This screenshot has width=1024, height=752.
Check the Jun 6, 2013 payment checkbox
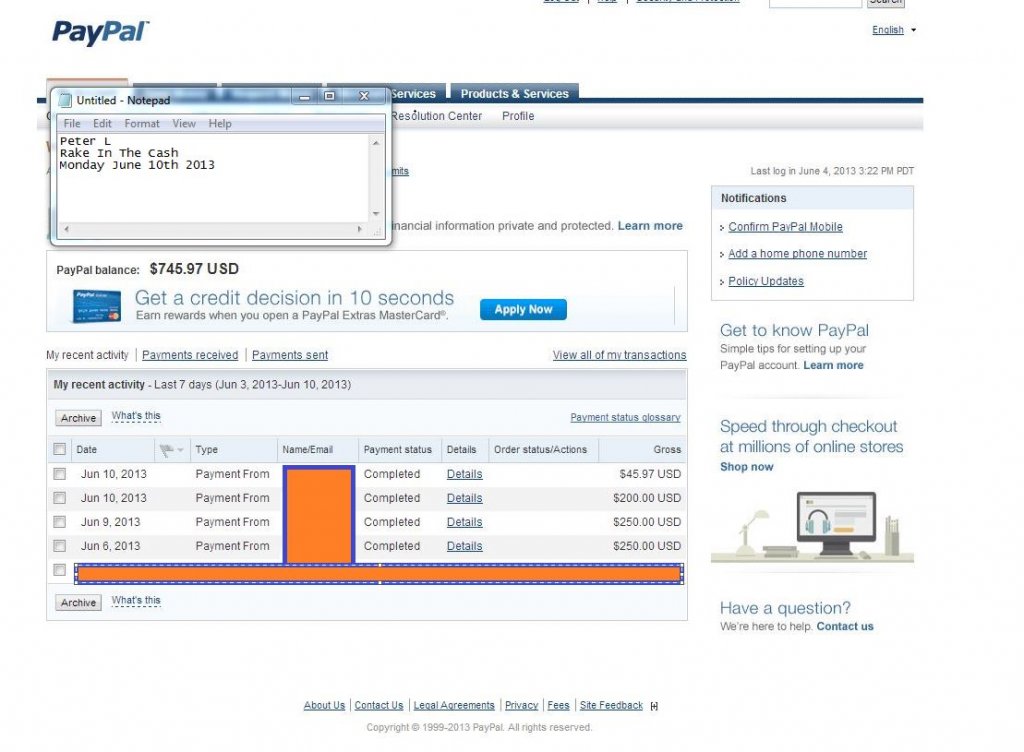59,546
